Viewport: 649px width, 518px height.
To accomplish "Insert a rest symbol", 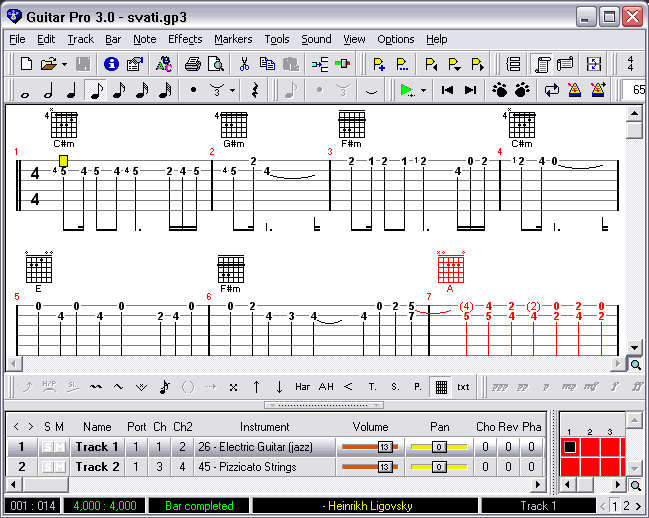I will 255,90.
